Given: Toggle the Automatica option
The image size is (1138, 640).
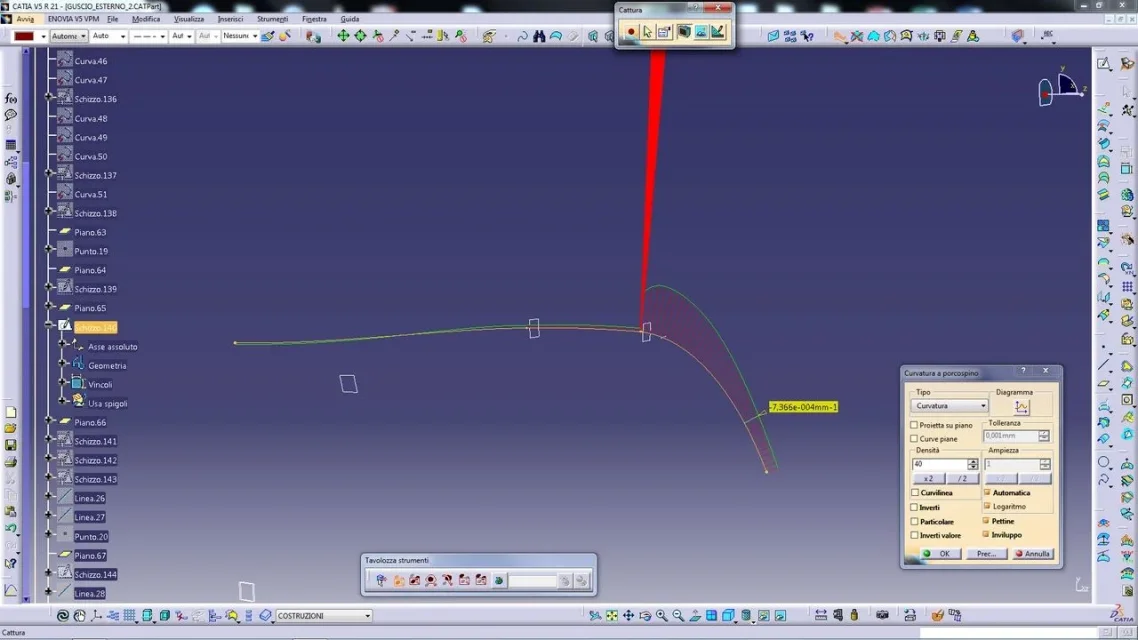Looking at the screenshot, I should 987,493.
